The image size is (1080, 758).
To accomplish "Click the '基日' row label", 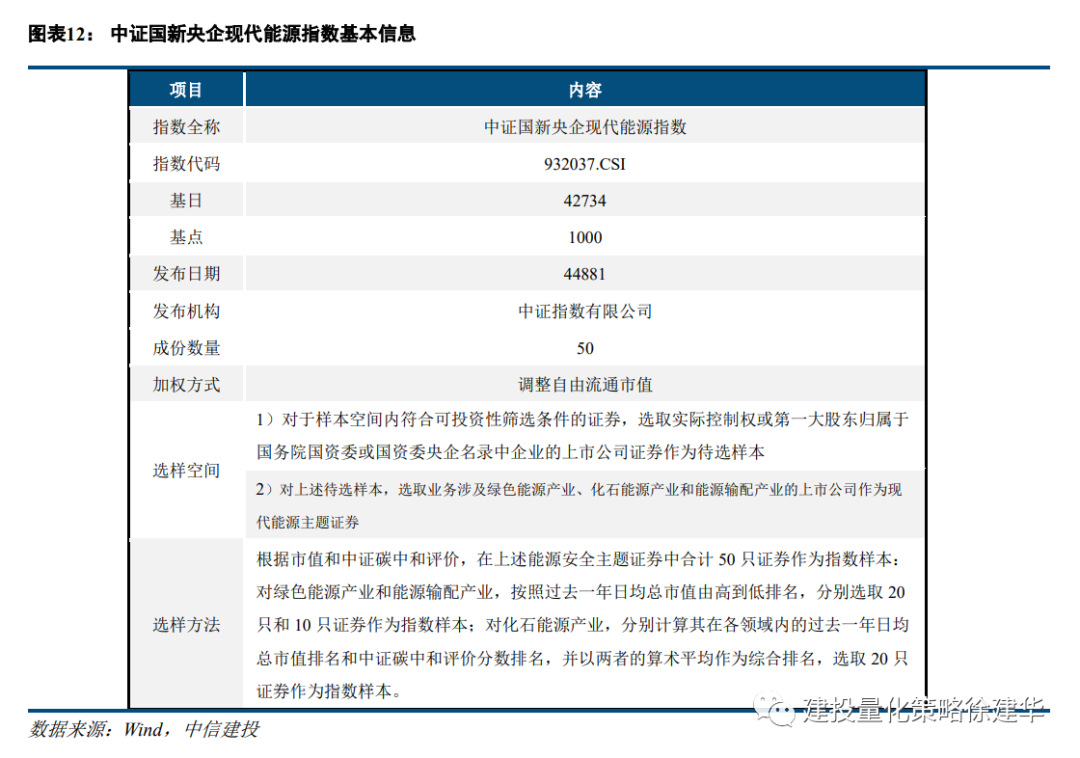I will [x=186, y=200].
